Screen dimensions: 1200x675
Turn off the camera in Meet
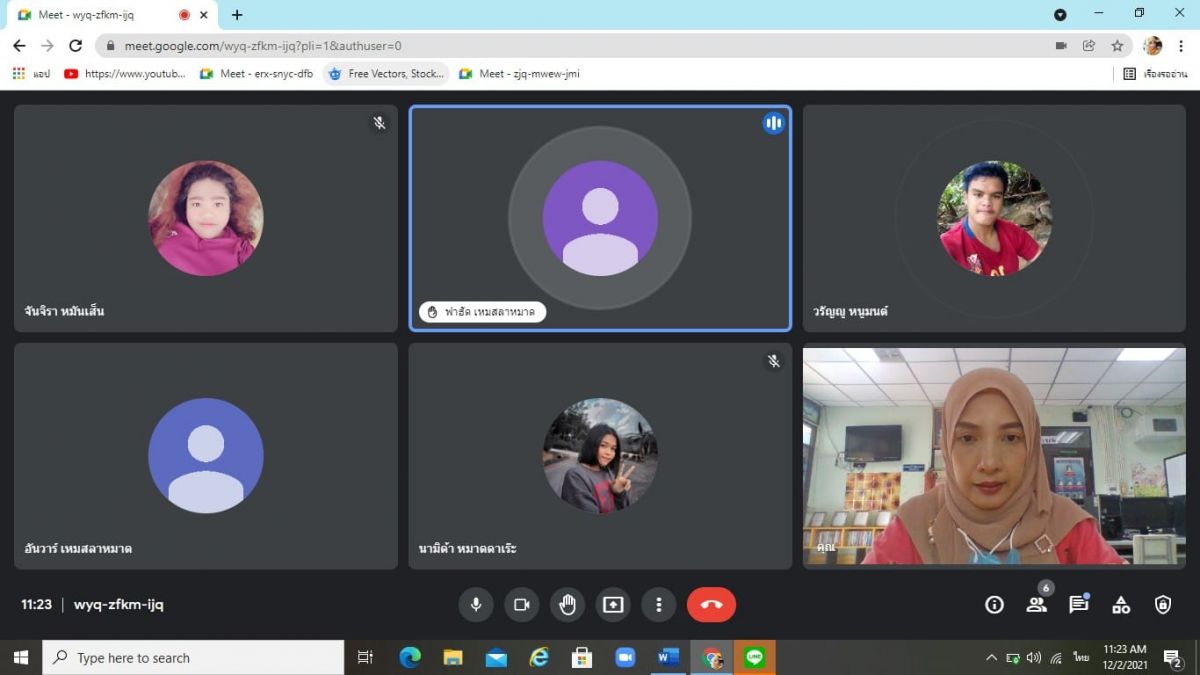[521, 604]
